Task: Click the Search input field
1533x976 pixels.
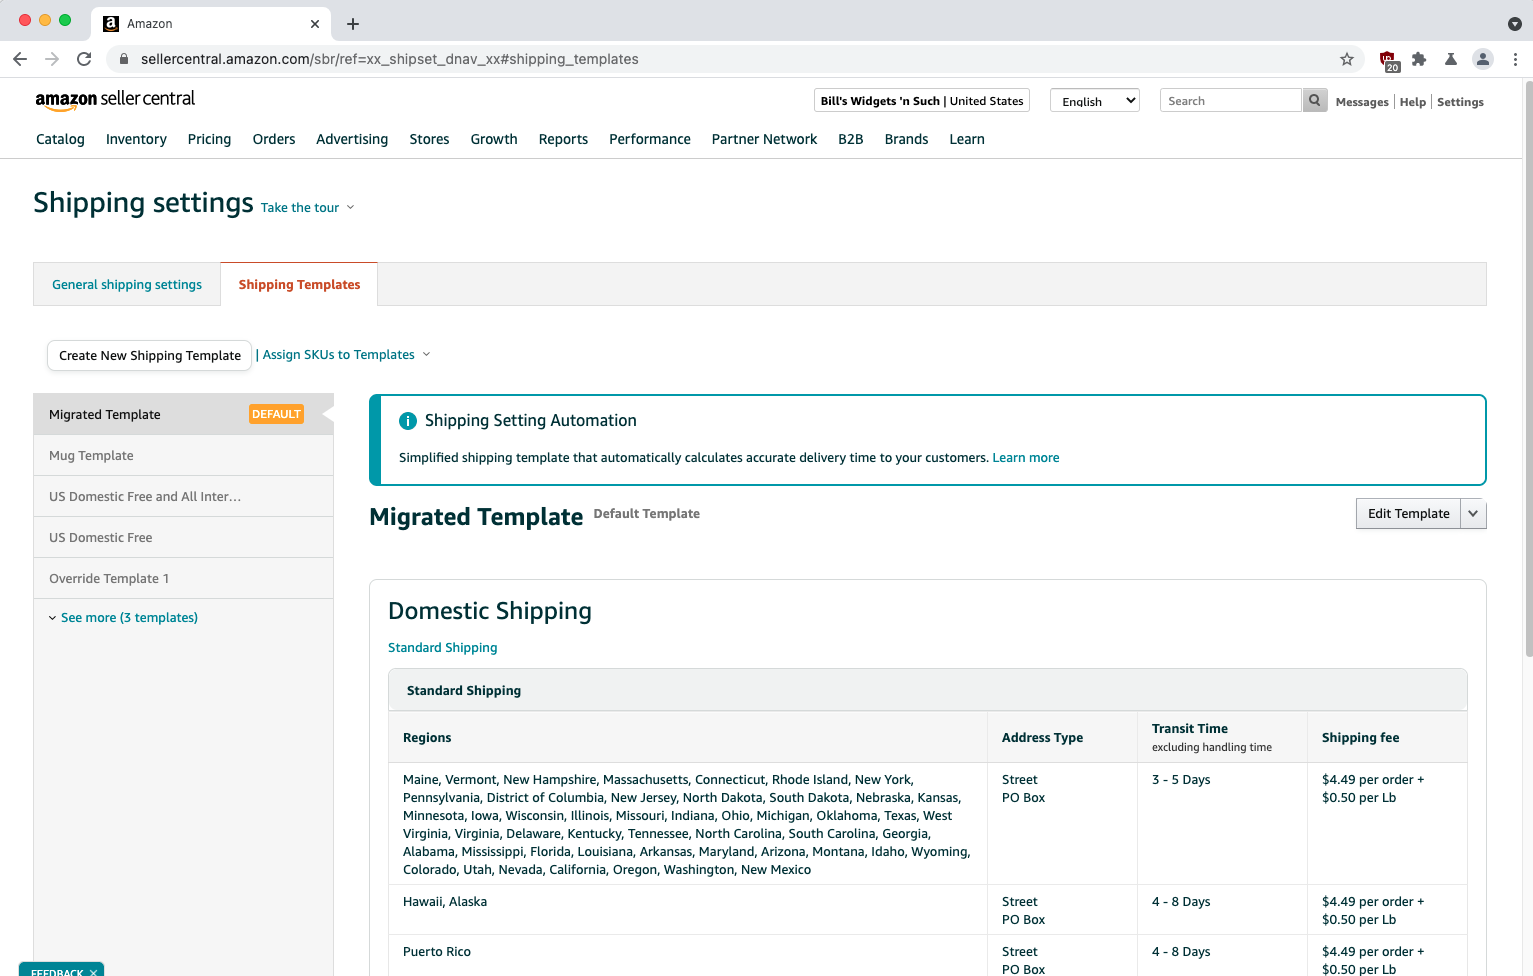Action: click(1230, 100)
